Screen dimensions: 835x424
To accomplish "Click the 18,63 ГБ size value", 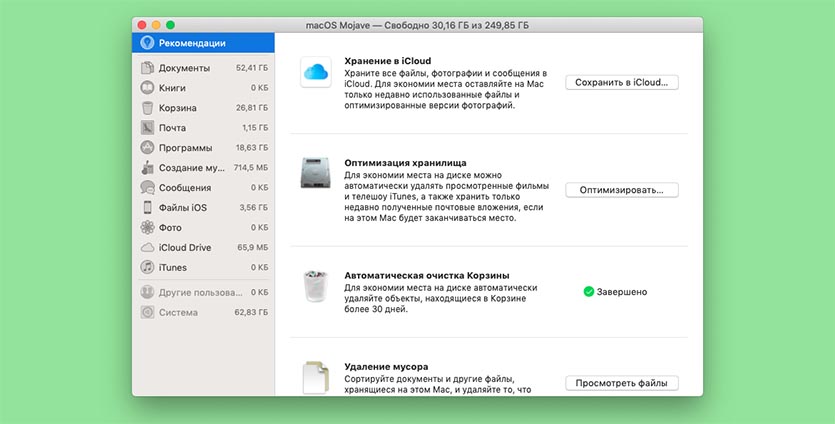I will pos(252,148).
